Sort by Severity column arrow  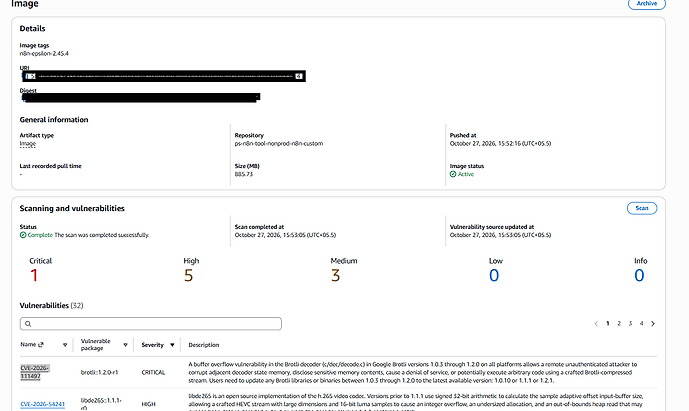[172, 345]
